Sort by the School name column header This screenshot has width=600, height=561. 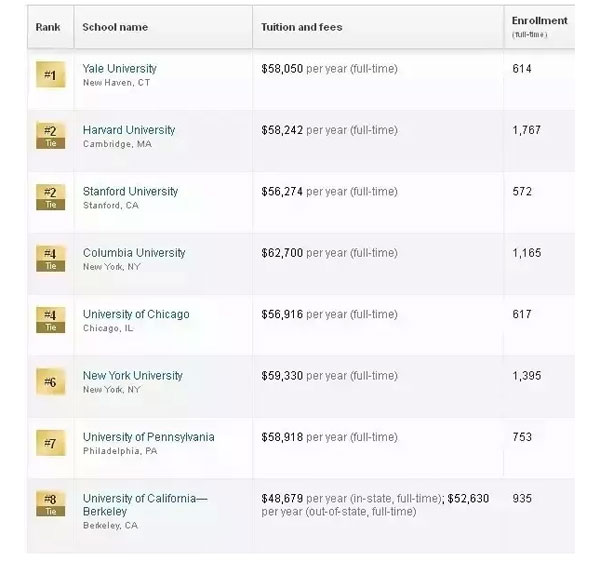coord(115,27)
